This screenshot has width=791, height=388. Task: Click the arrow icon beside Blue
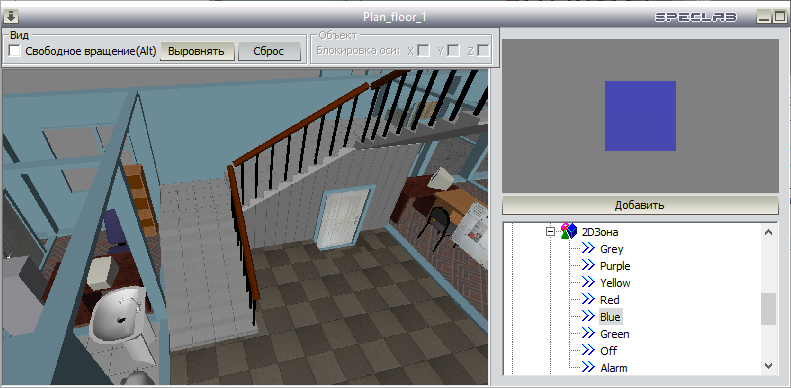(x=588, y=316)
